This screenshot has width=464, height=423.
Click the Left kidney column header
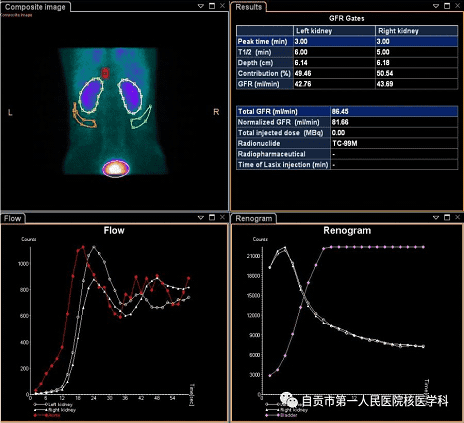click(334, 31)
